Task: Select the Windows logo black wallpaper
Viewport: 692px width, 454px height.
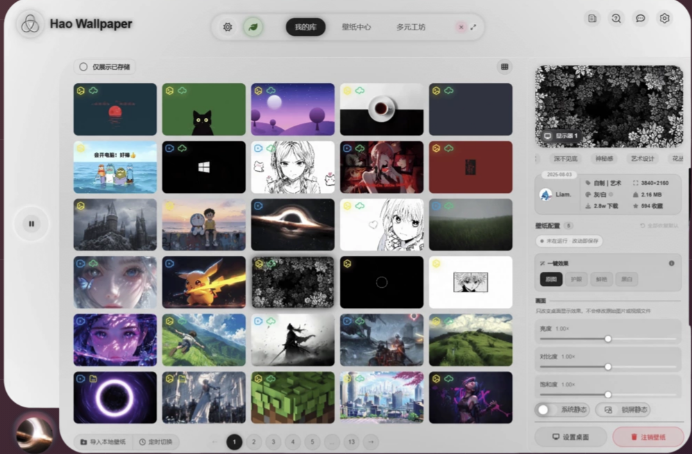Action: click(x=203, y=167)
